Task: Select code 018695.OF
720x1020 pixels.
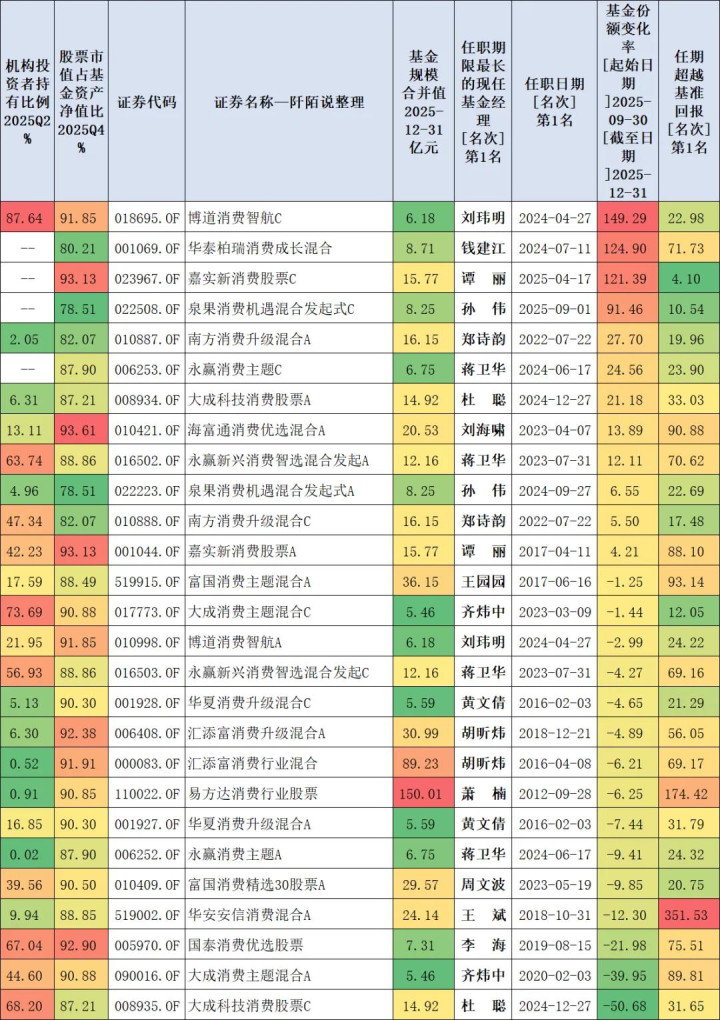Action: click(x=147, y=218)
